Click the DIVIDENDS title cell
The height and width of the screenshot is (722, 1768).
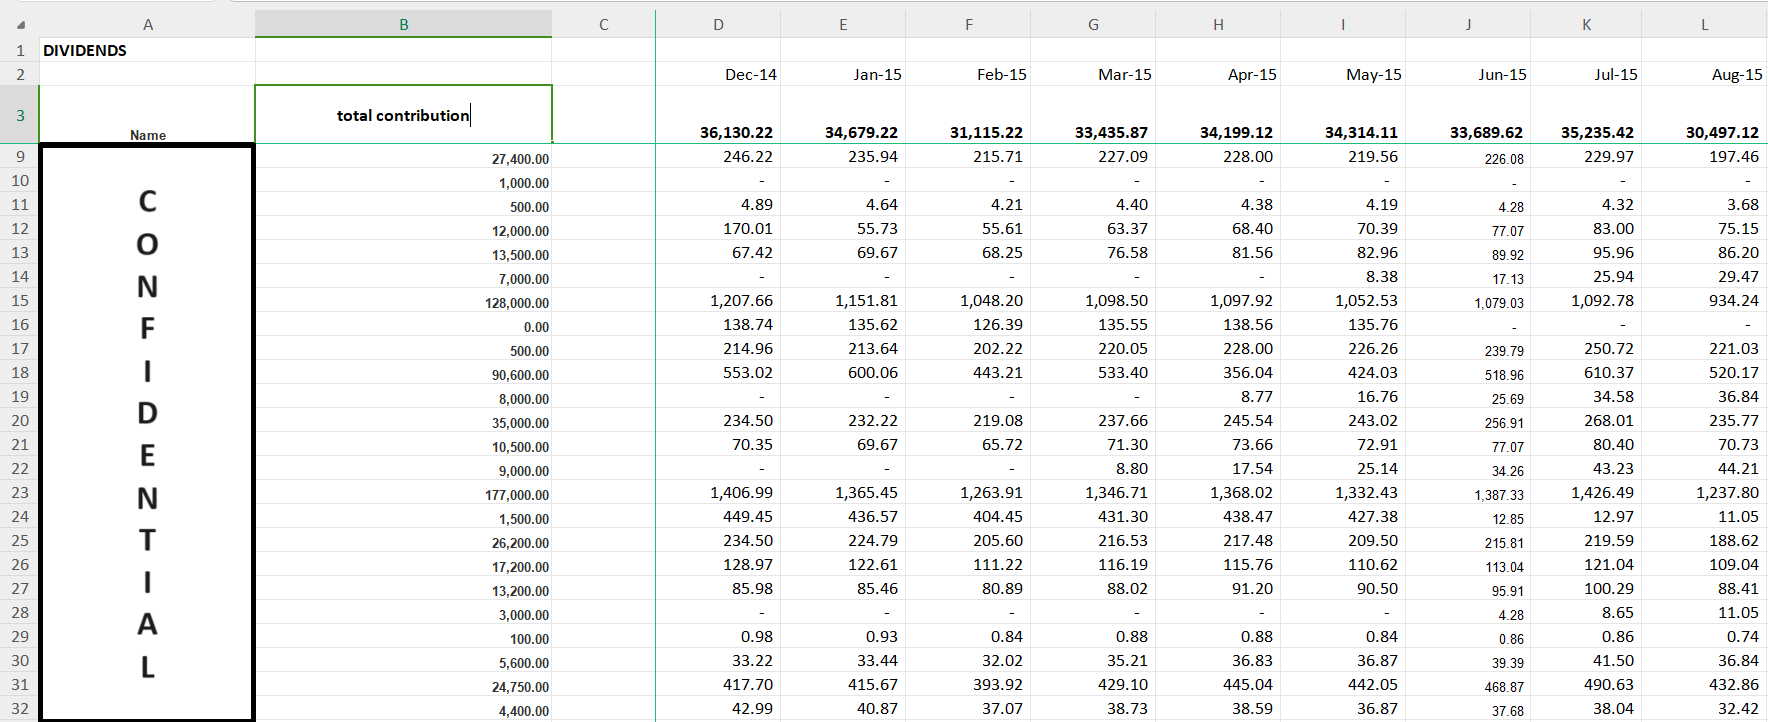[x=148, y=50]
